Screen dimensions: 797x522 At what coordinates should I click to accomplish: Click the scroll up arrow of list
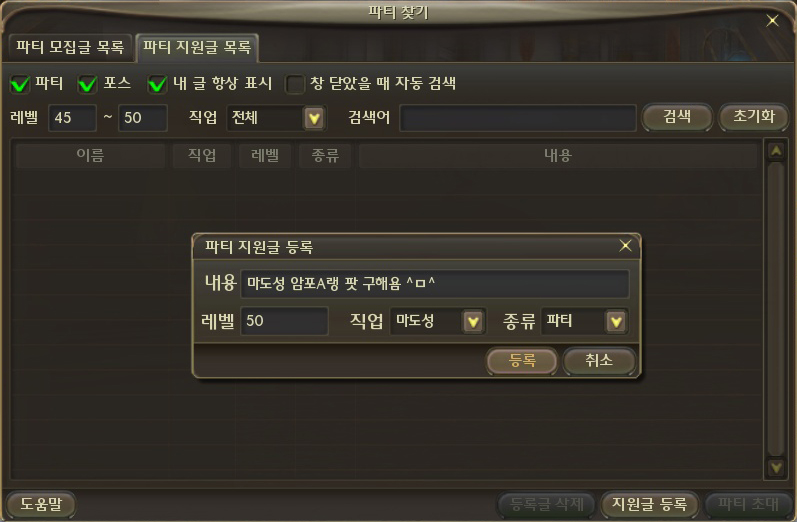coord(776,151)
